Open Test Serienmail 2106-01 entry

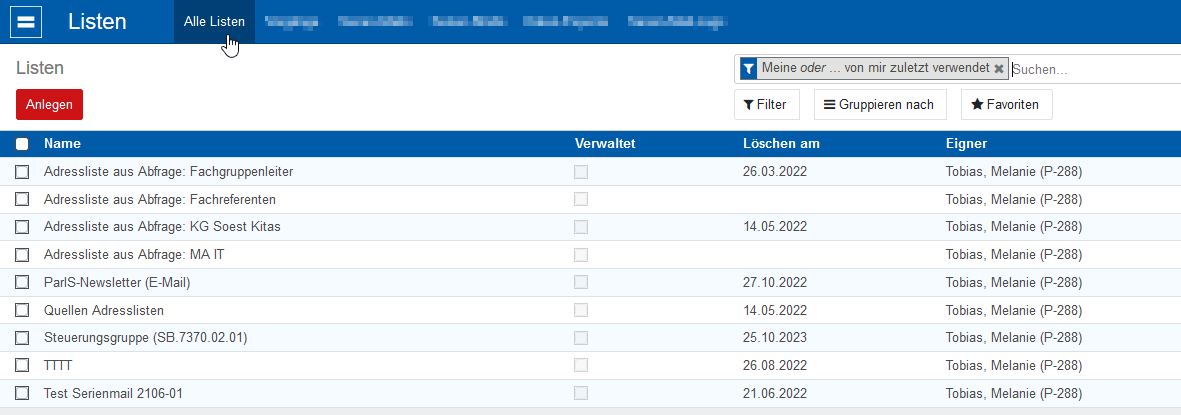click(113, 394)
